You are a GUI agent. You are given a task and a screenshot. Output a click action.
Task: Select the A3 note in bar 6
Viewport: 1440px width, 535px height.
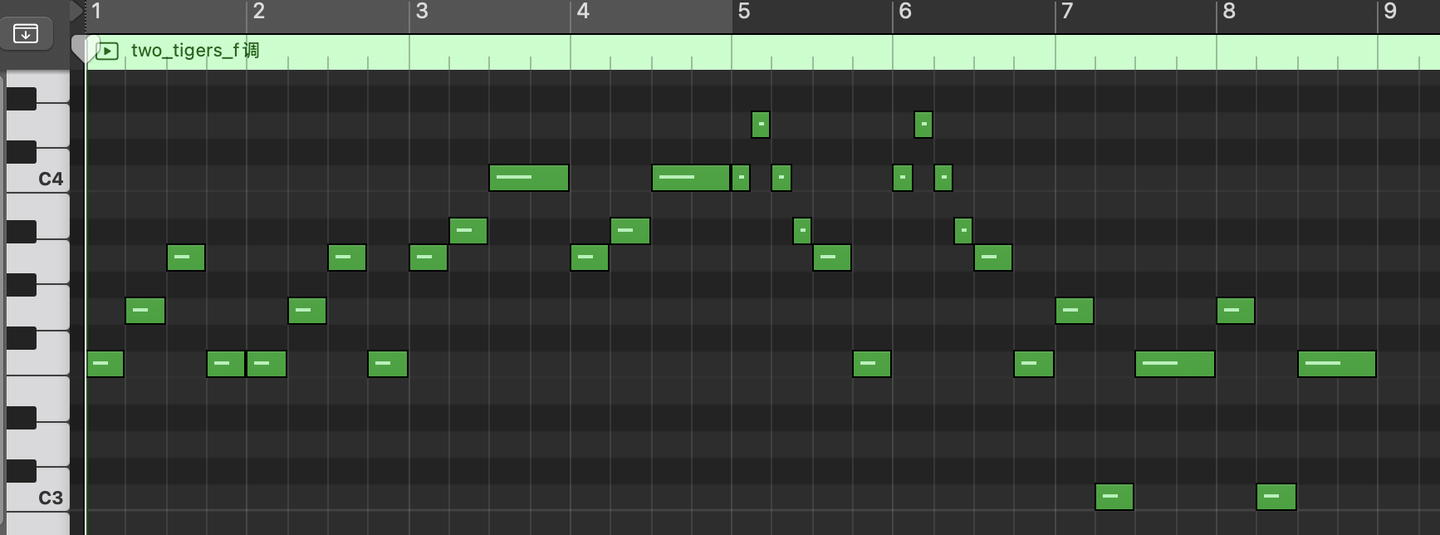click(x=993, y=258)
